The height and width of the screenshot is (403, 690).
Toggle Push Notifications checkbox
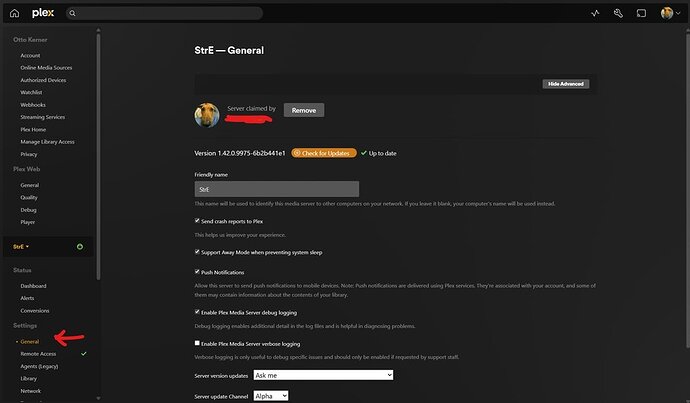point(197,271)
